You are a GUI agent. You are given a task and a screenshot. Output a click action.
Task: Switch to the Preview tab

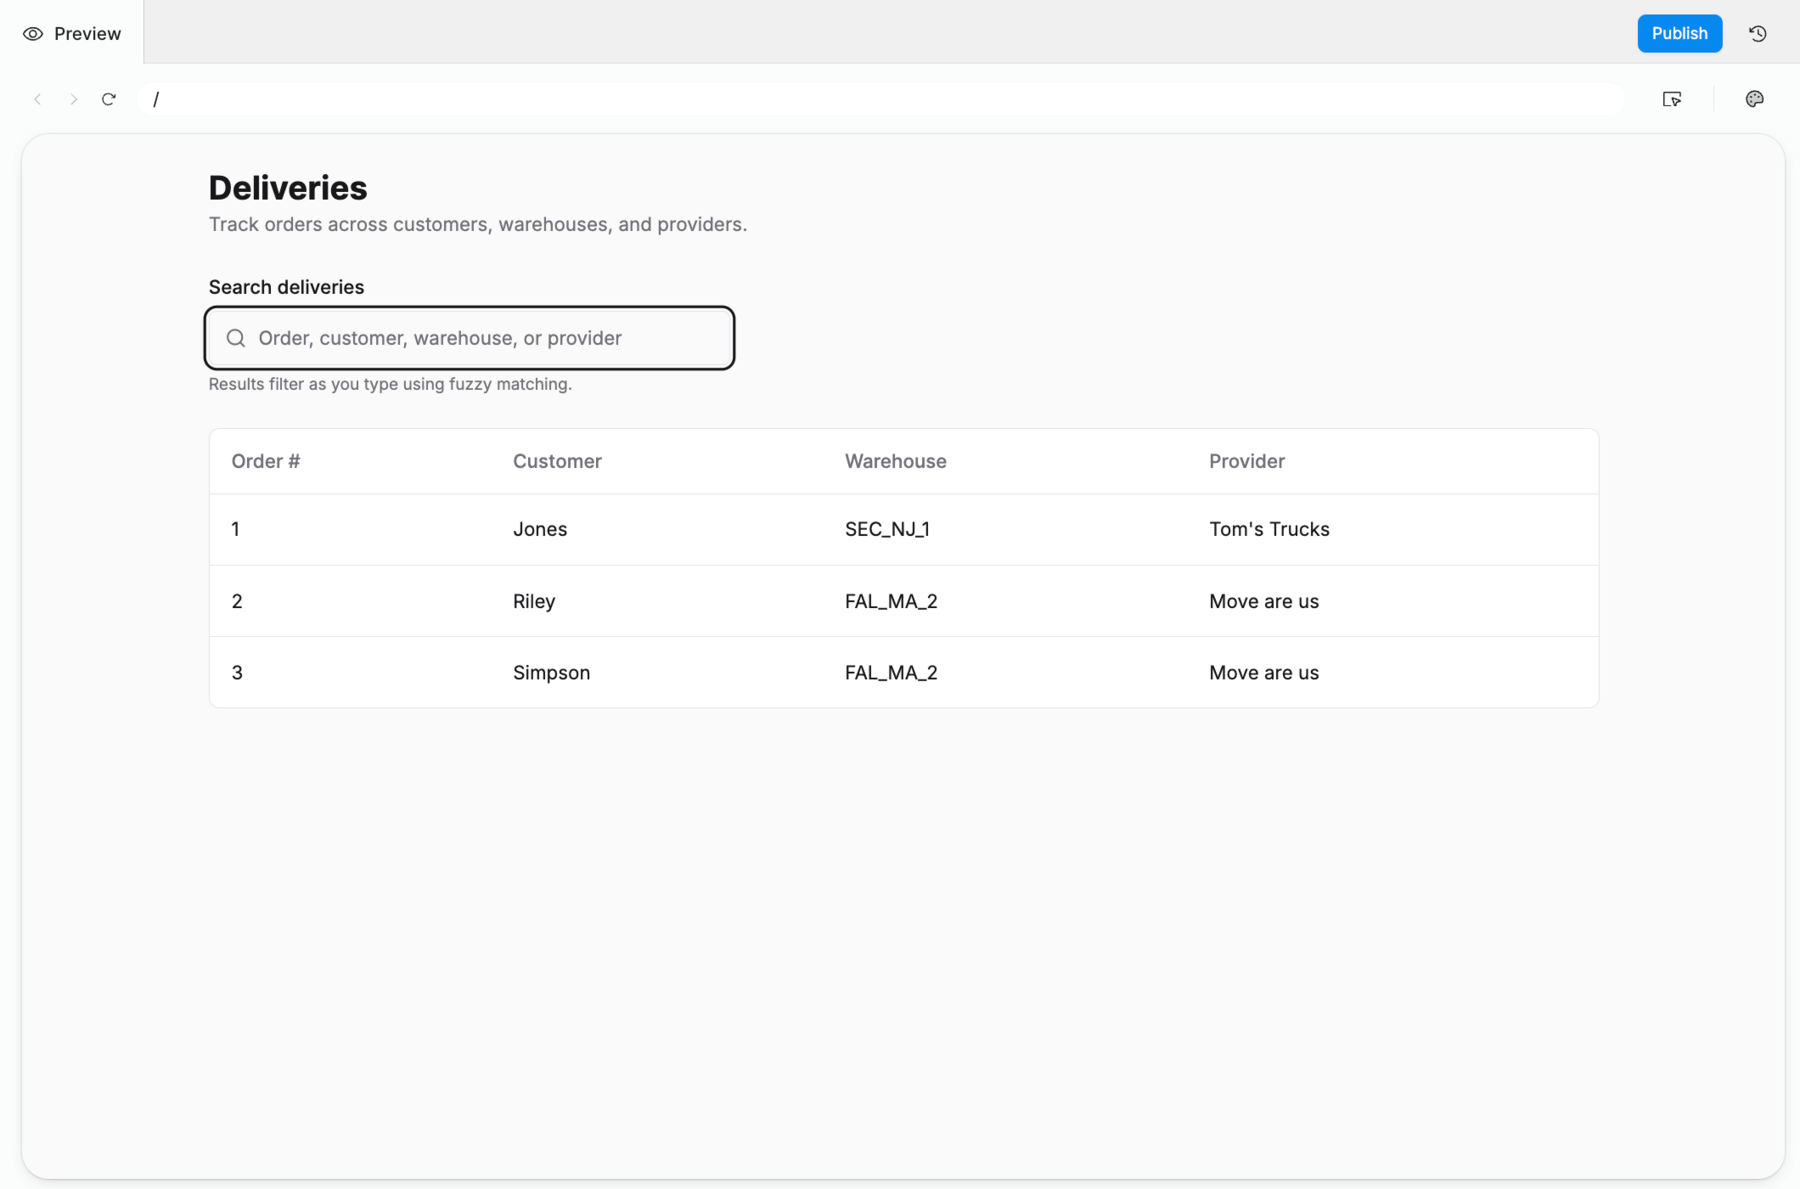coord(72,33)
